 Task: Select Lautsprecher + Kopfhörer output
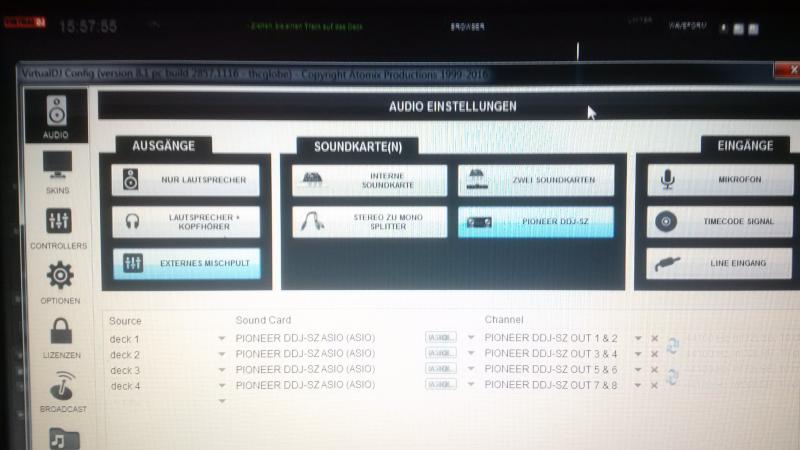click(x=186, y=221)
